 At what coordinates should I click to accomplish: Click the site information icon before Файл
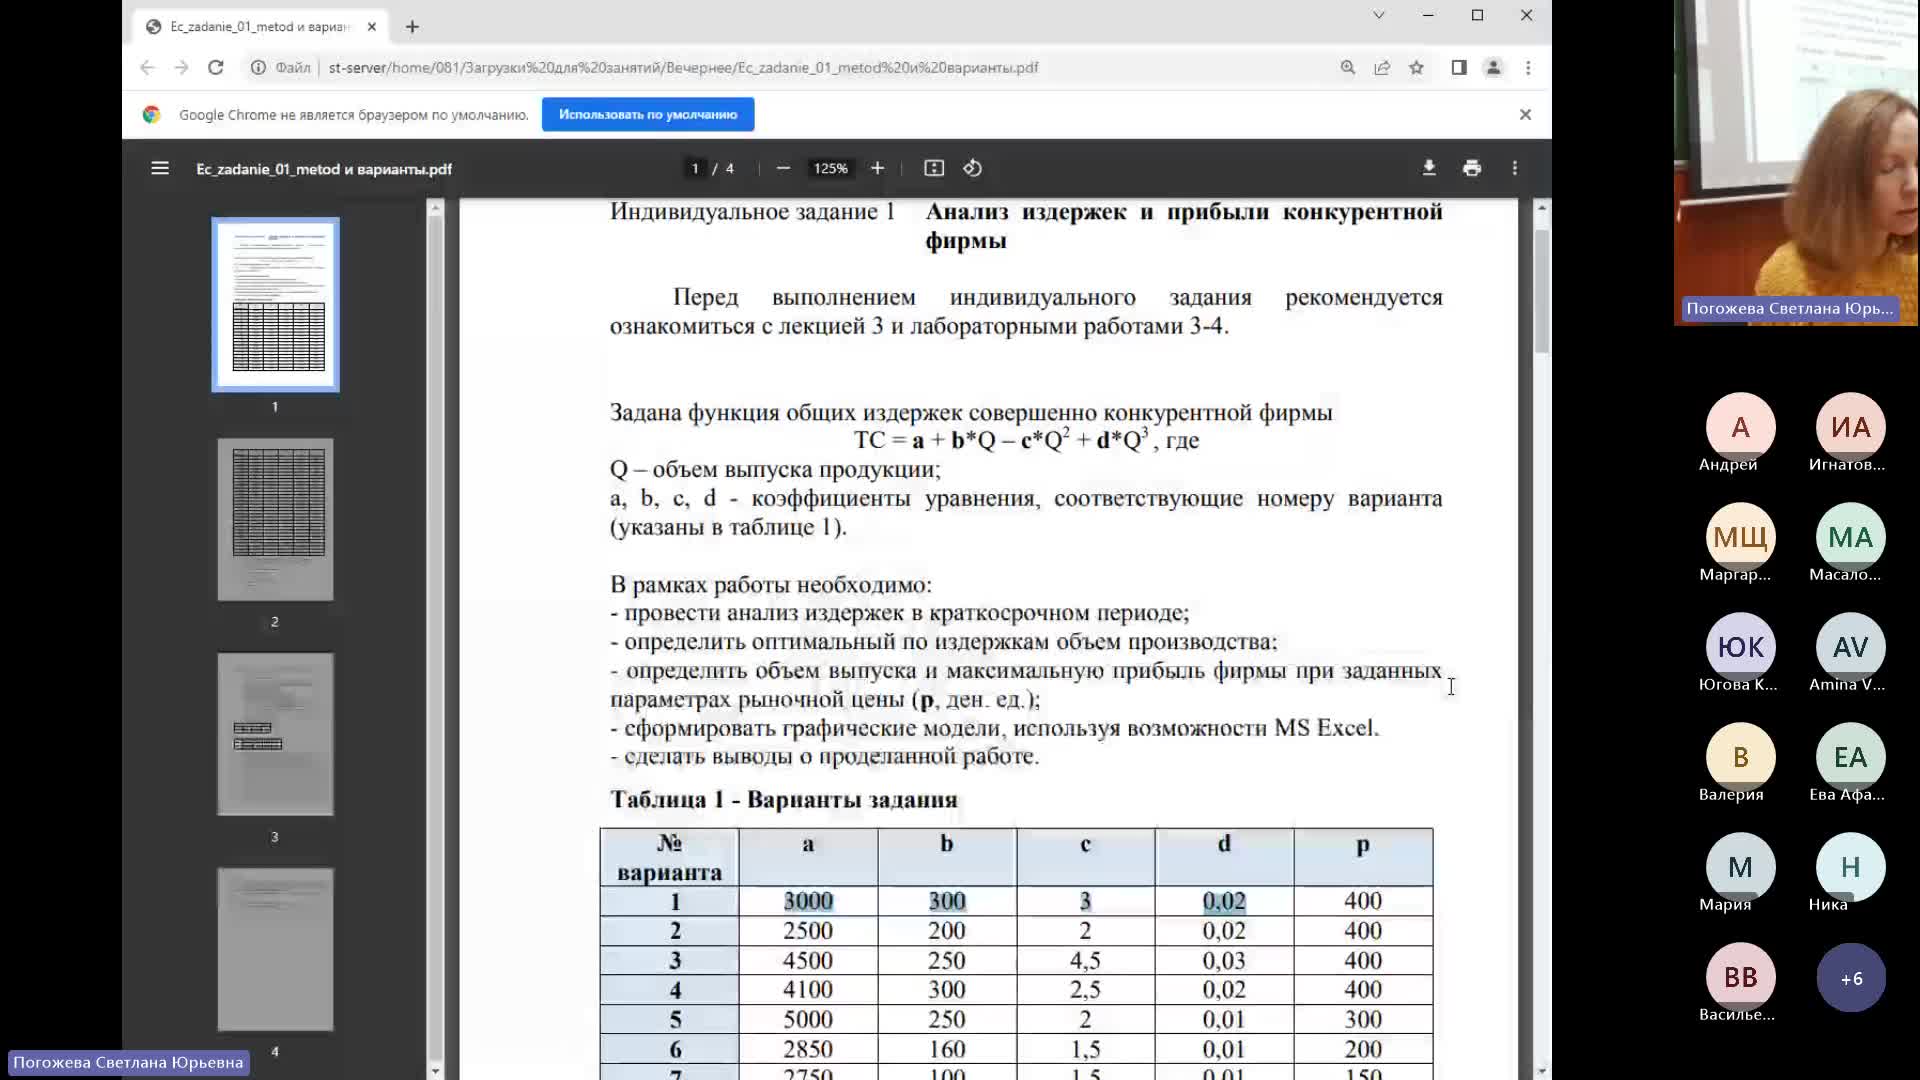(258, 67)
